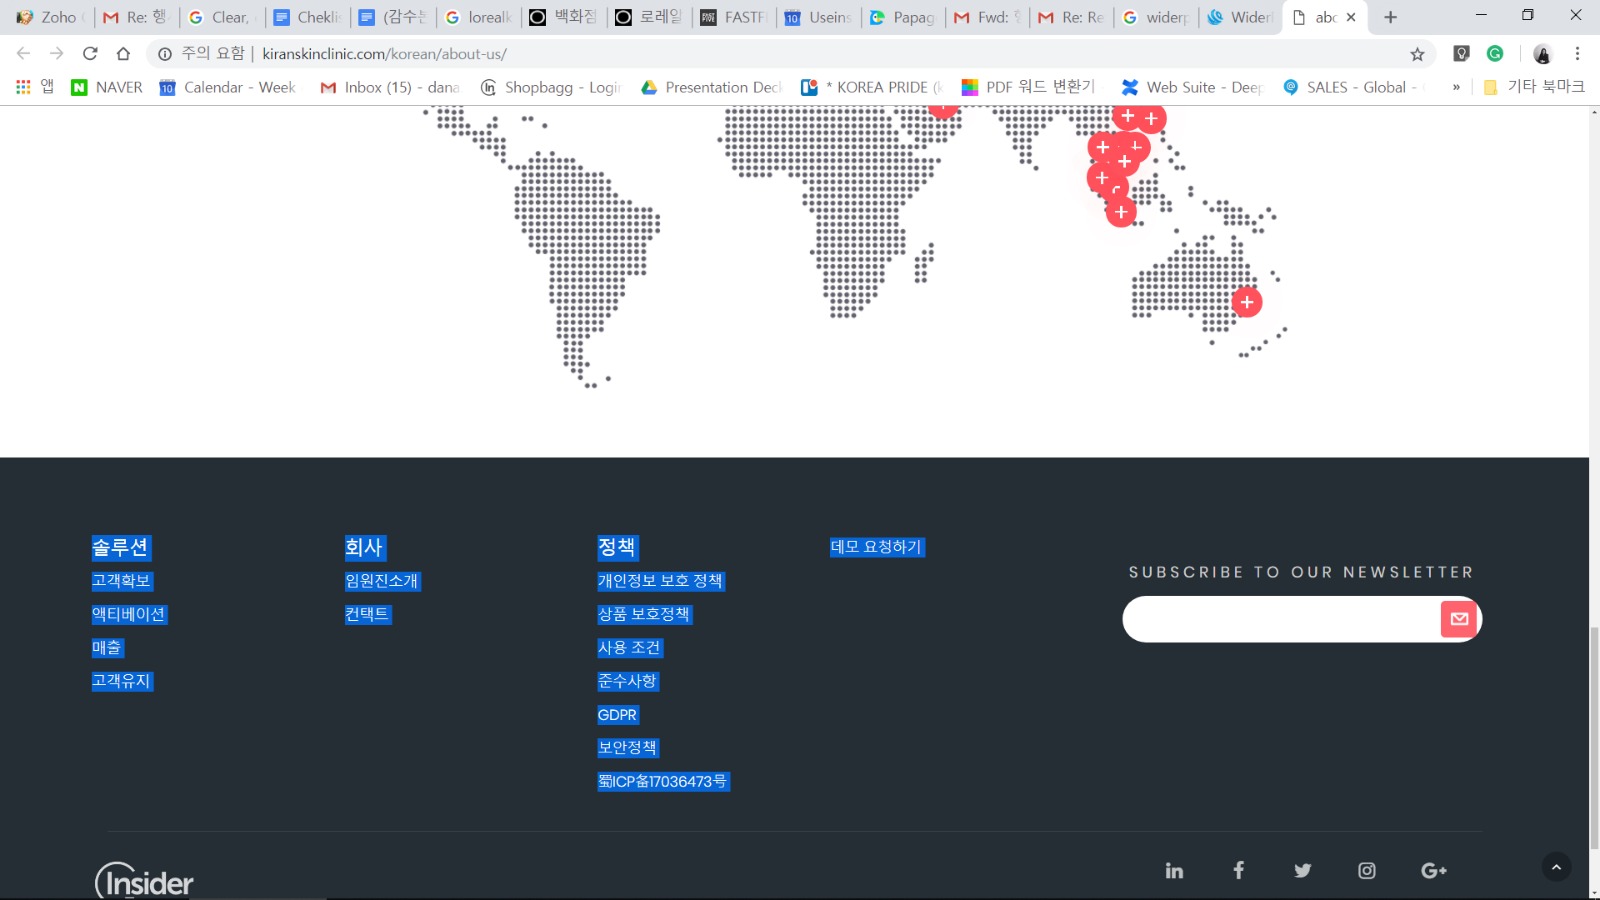Open the 개인정보 보호 정책 link
This screenshot has height=900, width=1600.
pos(660,581)
